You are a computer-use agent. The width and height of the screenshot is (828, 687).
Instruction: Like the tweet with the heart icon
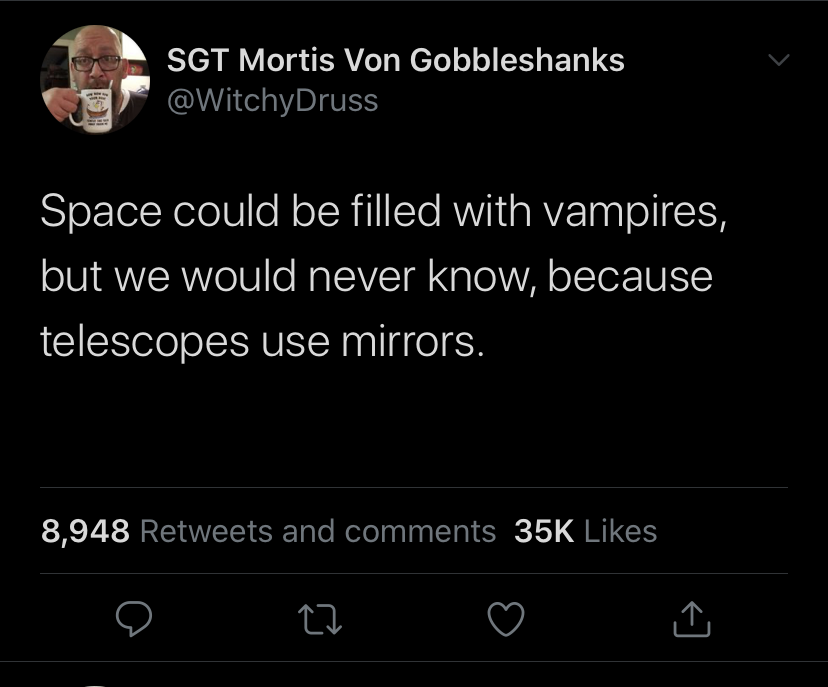click(x=506, y=622)
